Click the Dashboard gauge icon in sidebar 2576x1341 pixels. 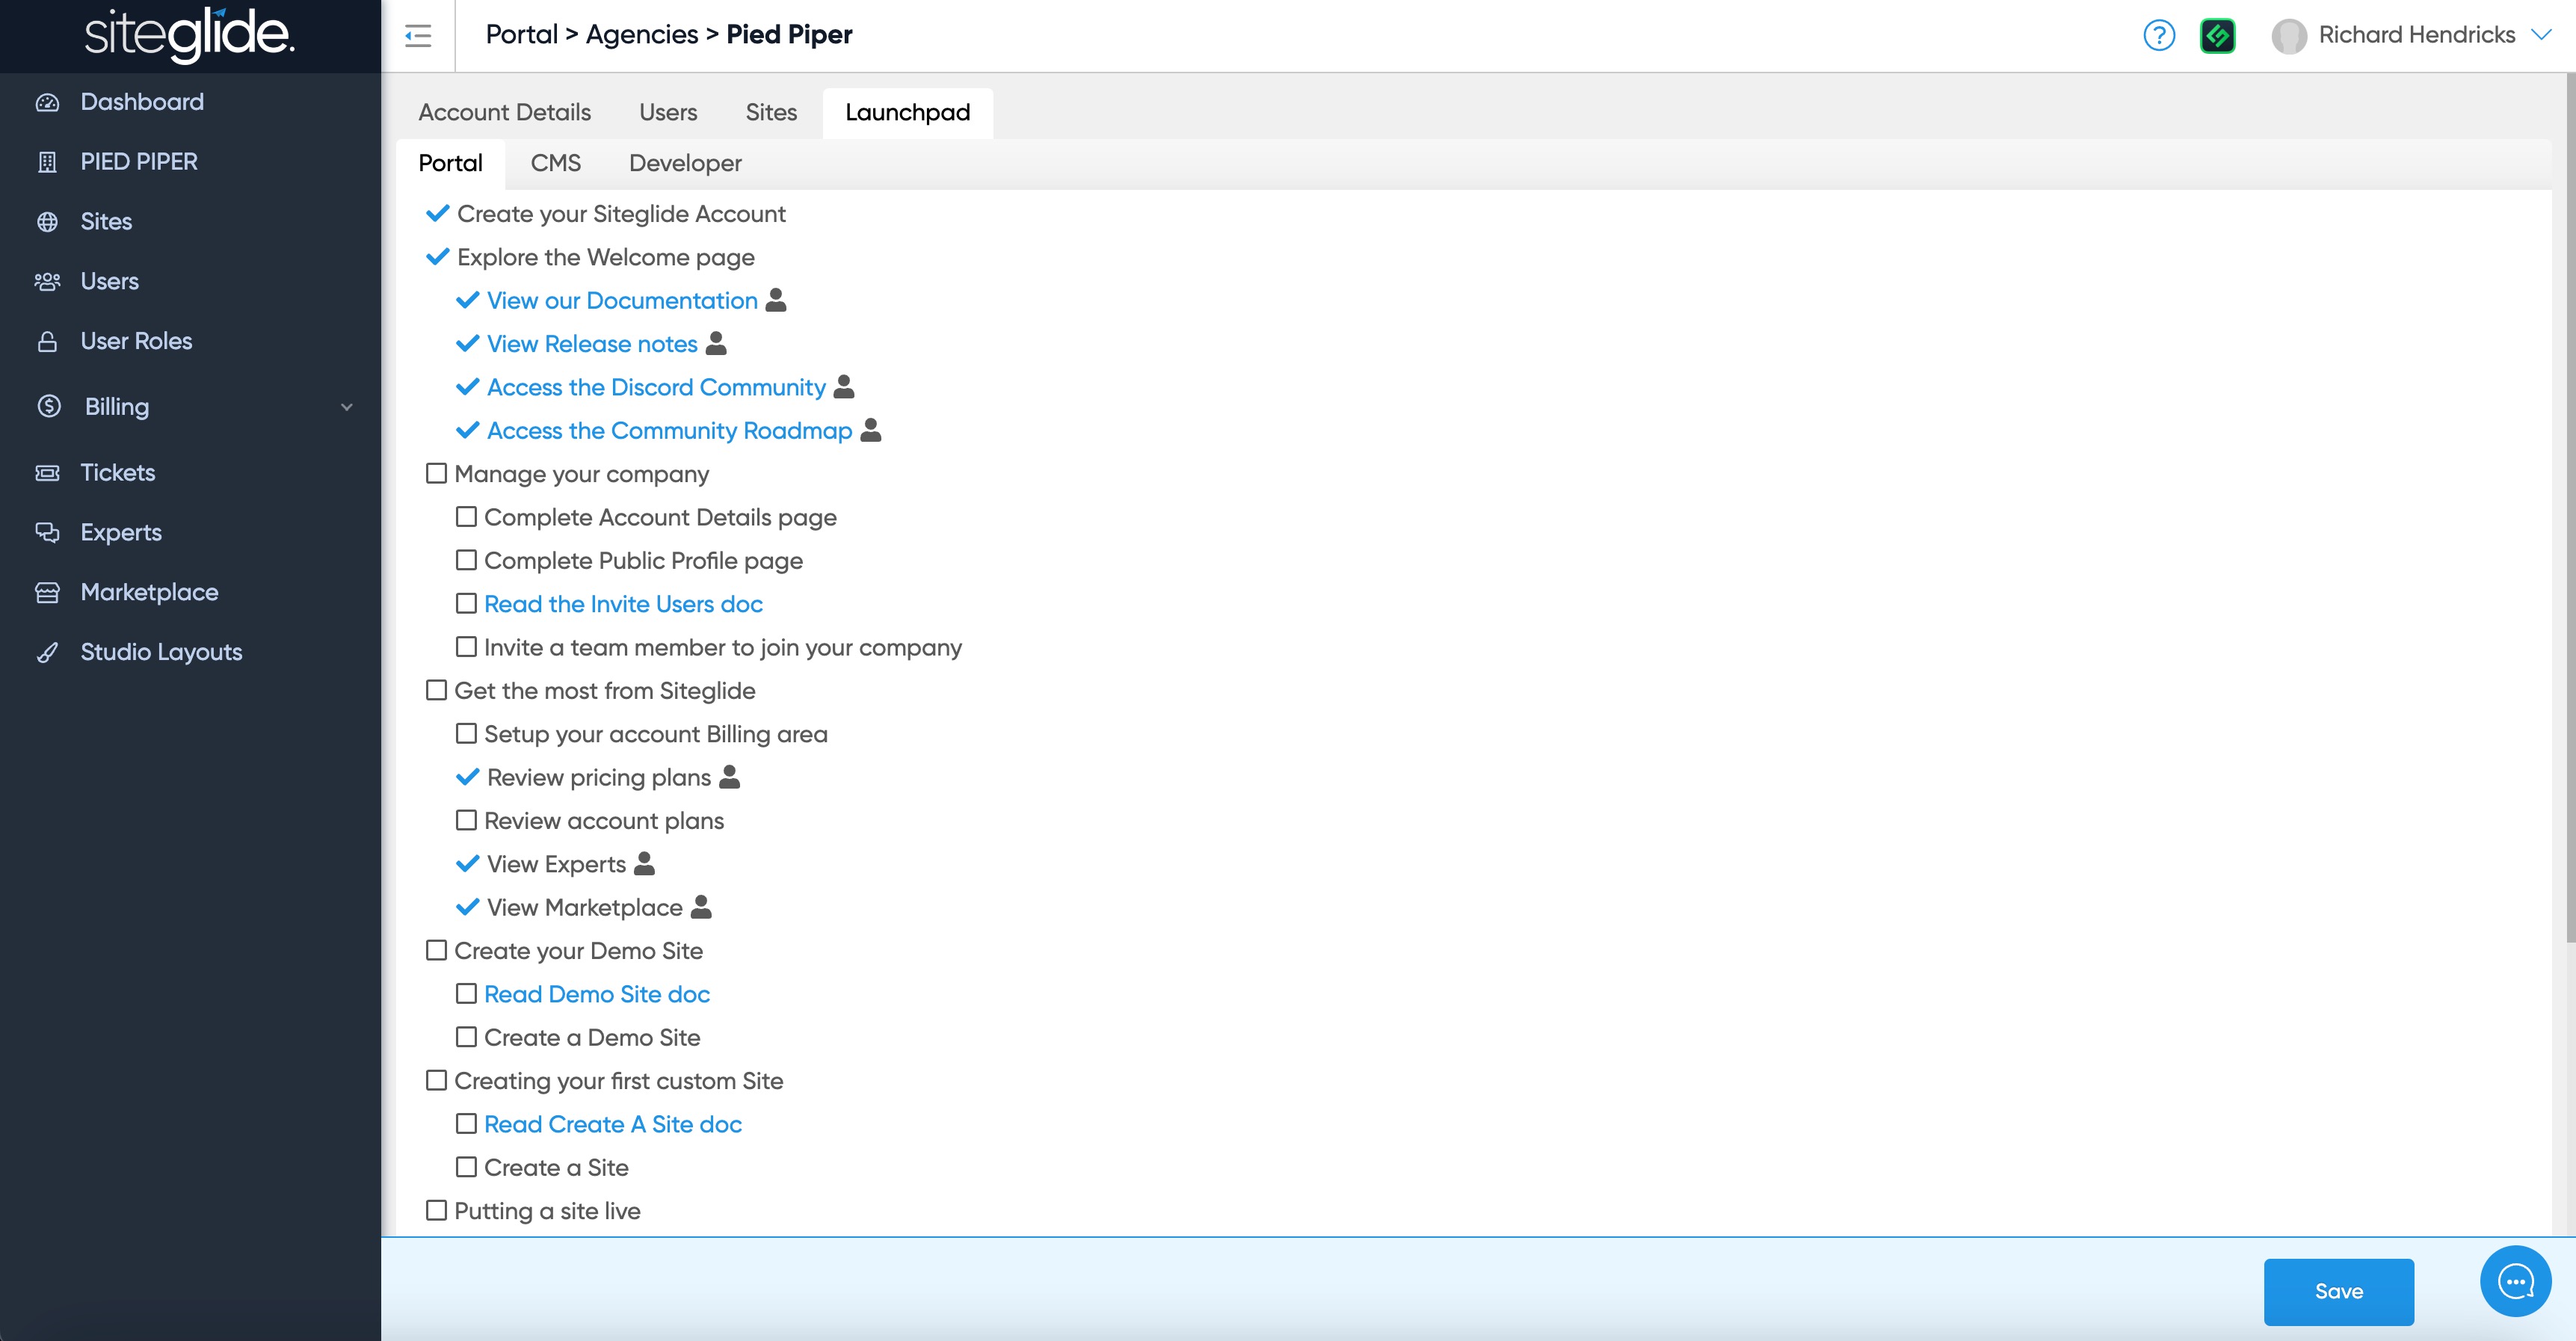[x=47, y=102]
